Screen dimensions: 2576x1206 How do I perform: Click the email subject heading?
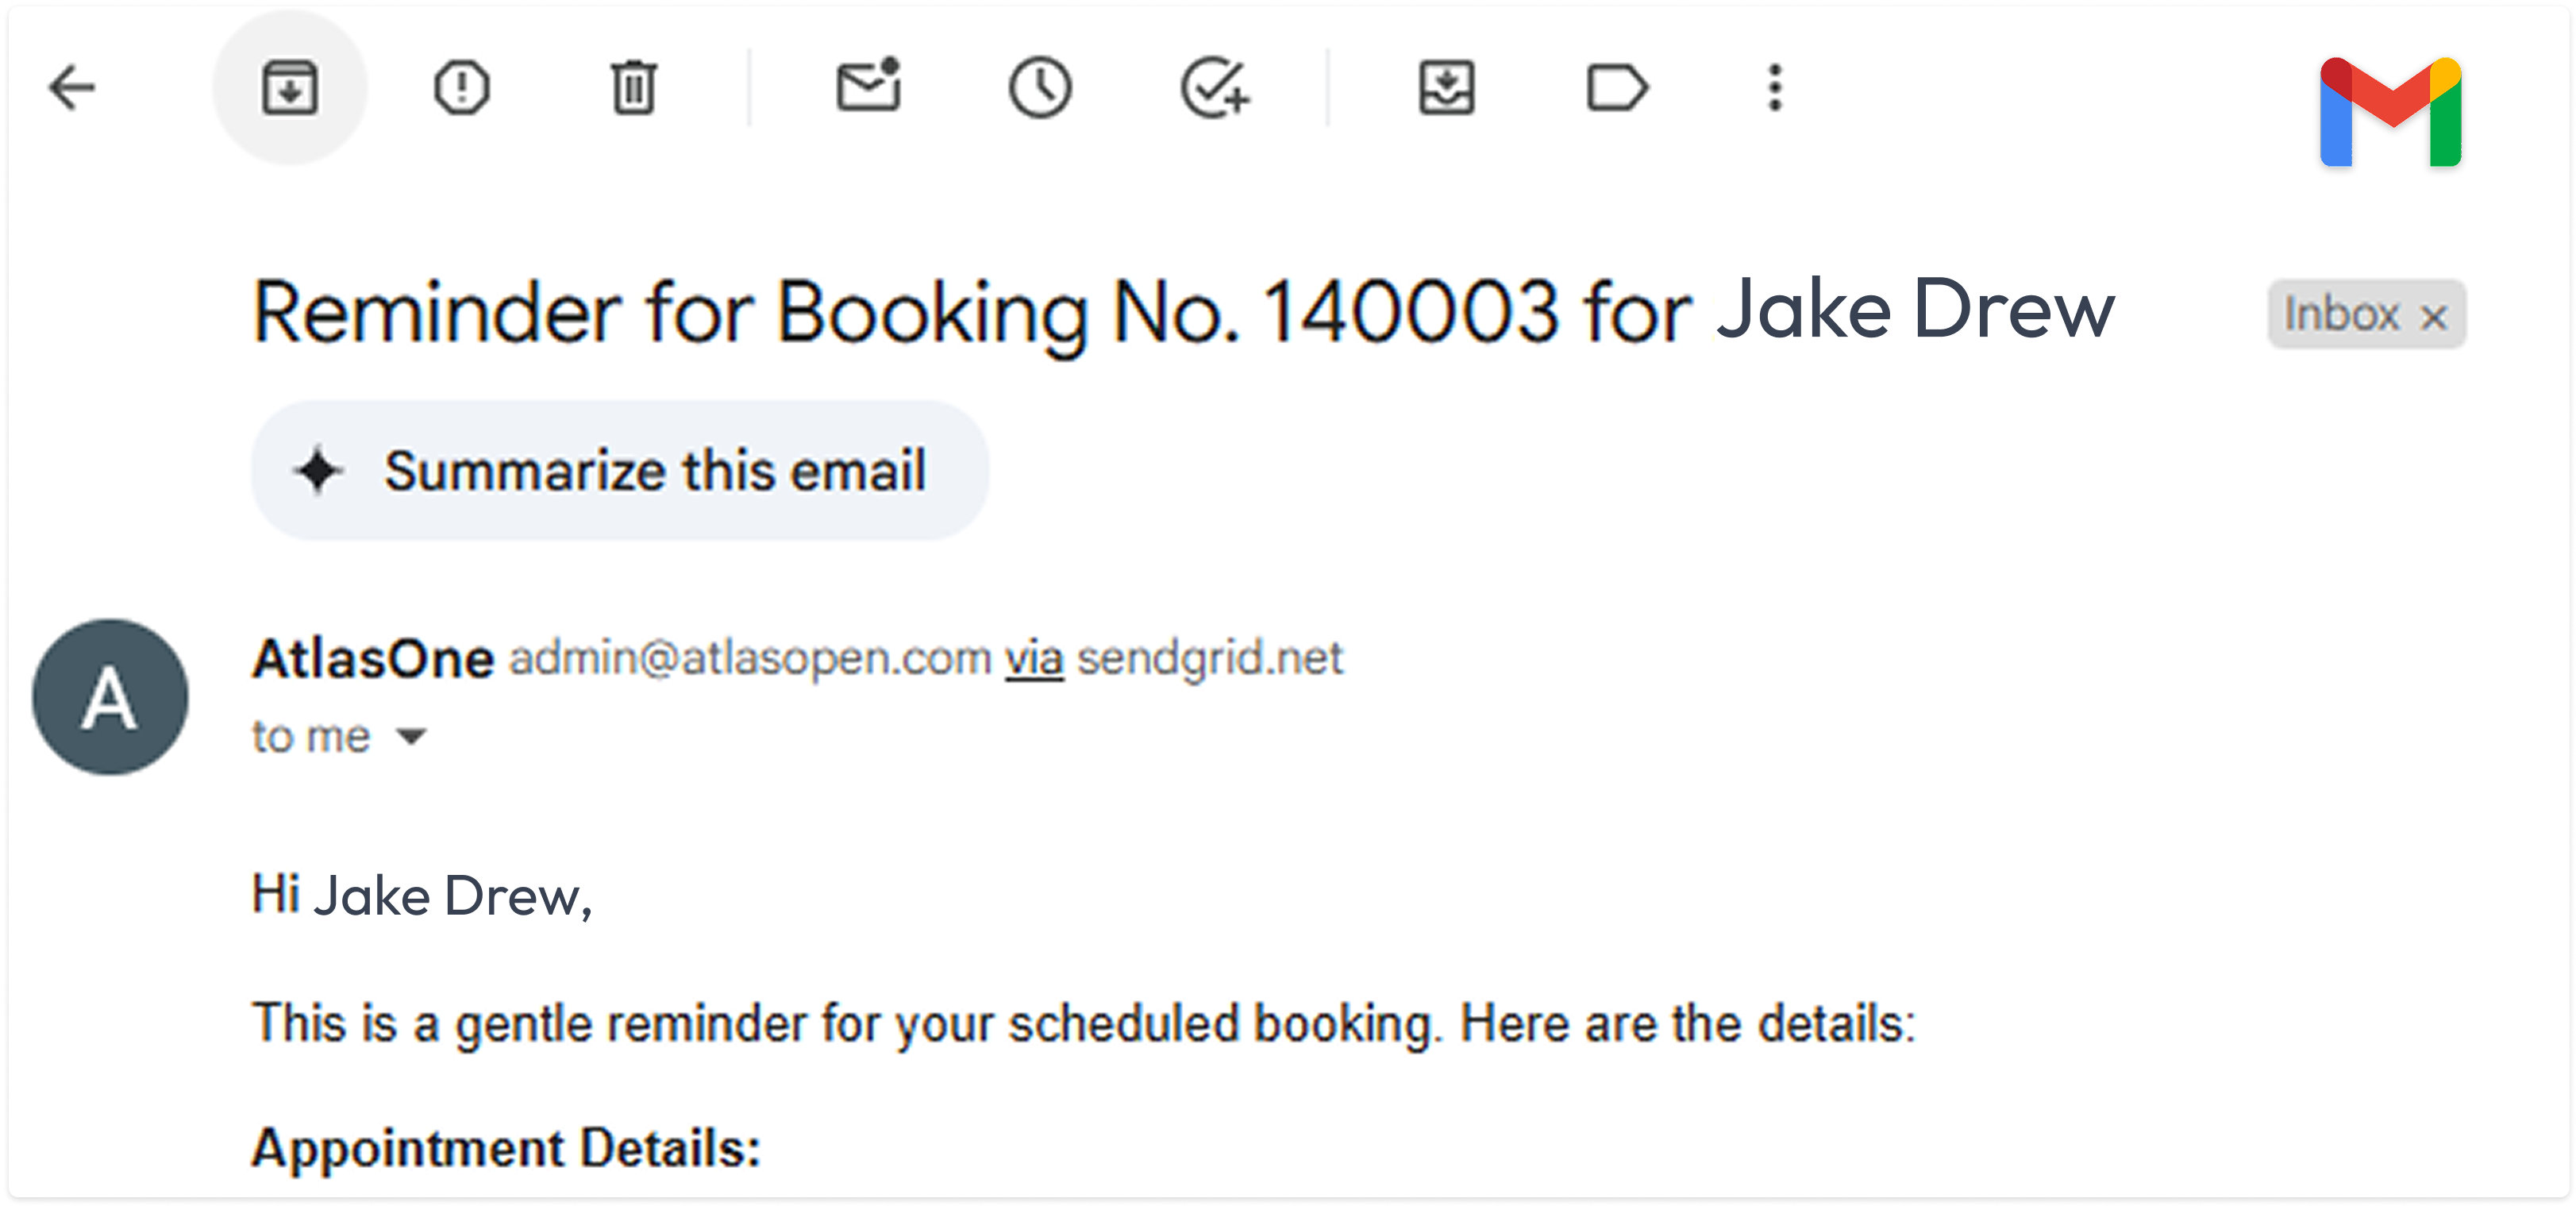pos(1183,312)
